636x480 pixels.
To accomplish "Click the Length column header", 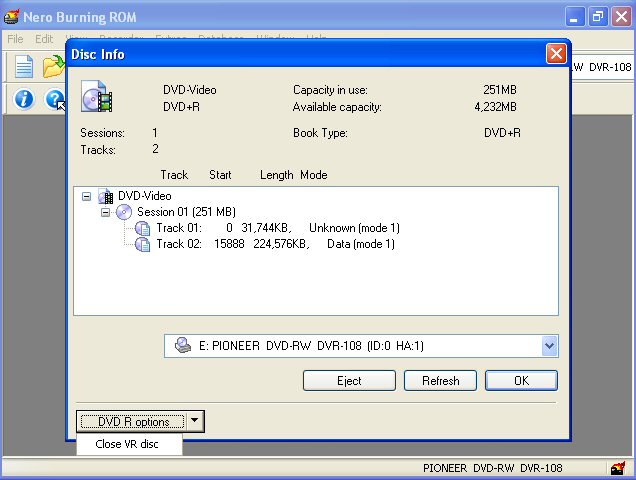I will pos(277,175).
